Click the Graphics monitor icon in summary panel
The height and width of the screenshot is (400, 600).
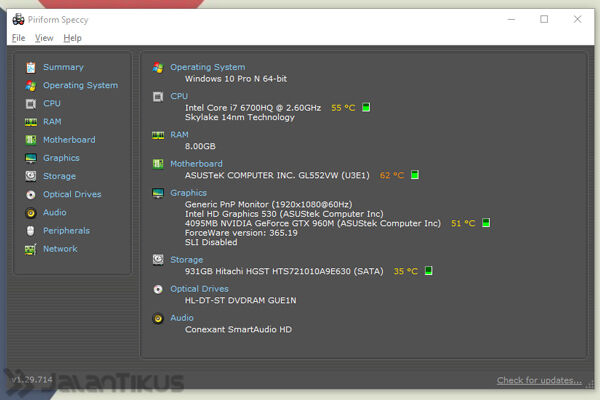coord(158,193)
